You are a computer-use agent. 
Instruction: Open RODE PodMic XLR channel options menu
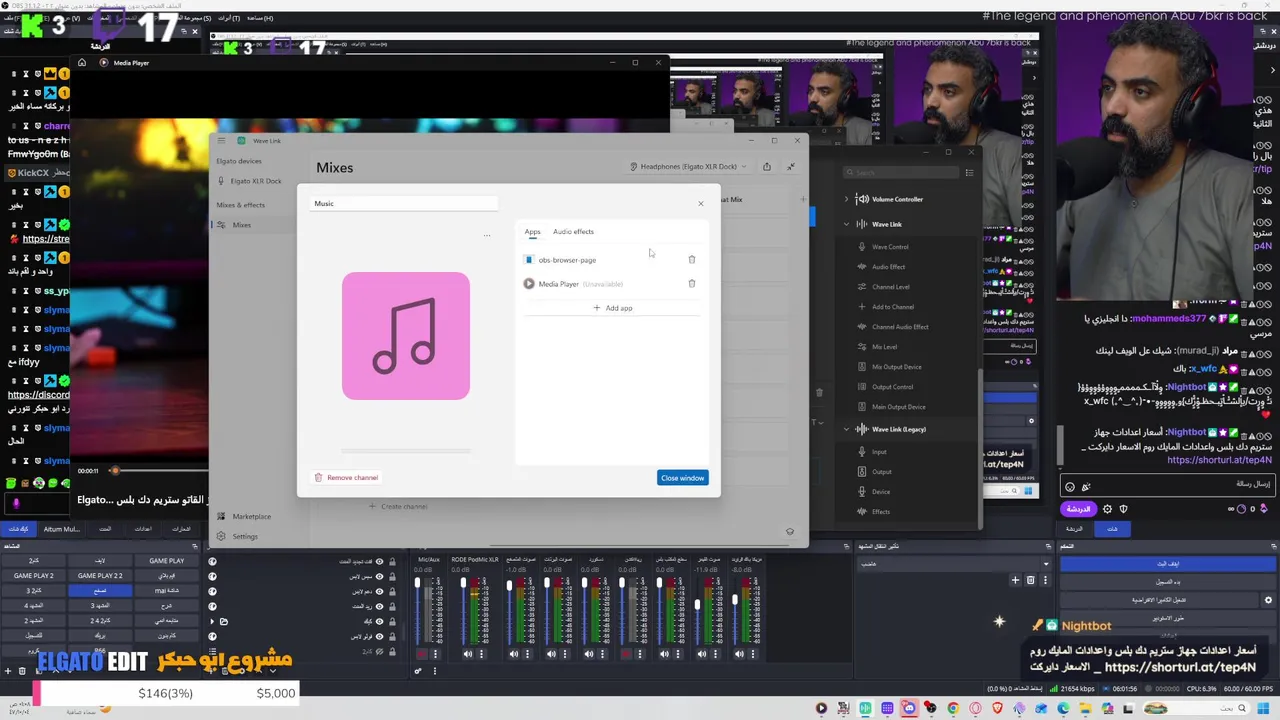[481, 654]
